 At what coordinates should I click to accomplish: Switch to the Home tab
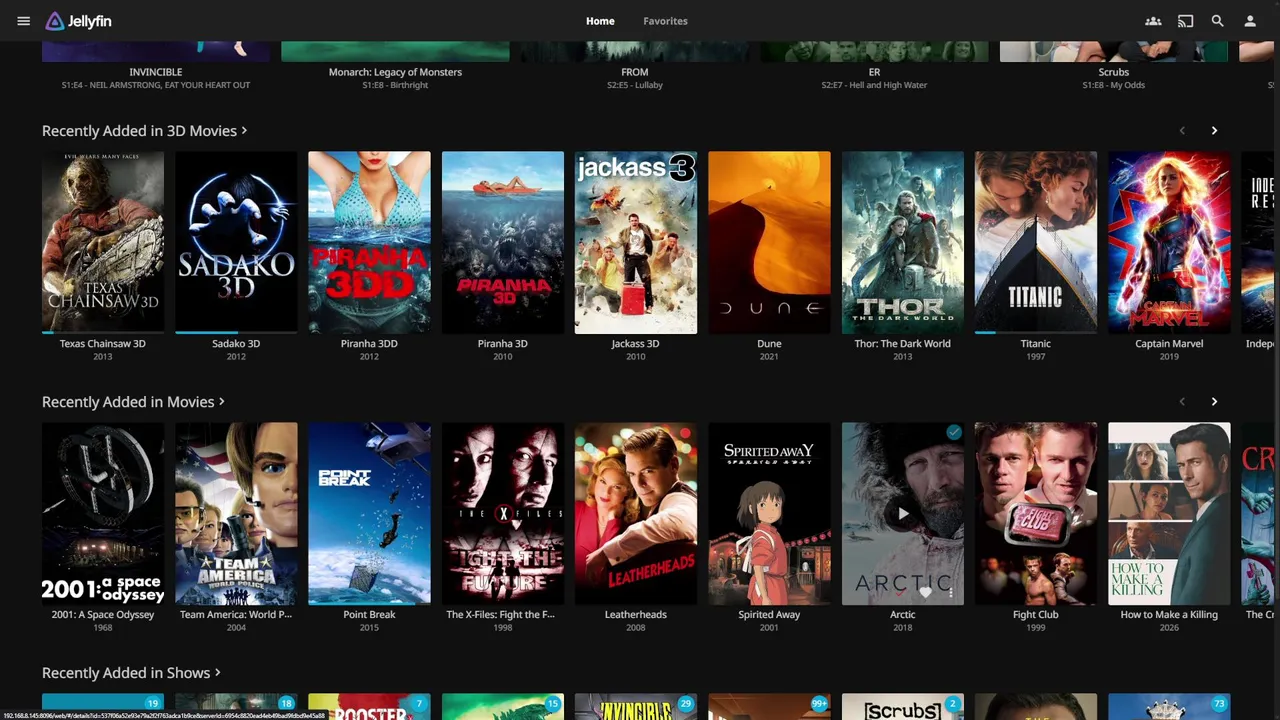[600, 21]
